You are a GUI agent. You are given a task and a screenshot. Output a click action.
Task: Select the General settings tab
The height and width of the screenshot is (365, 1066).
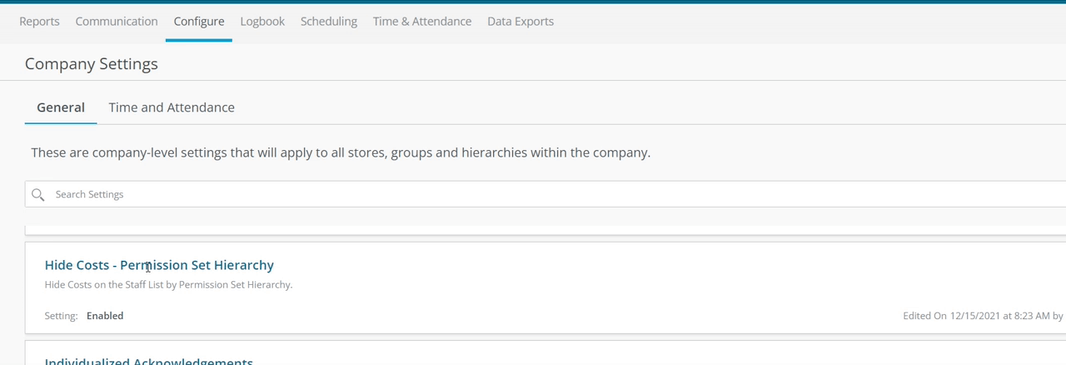coord(61,107)
